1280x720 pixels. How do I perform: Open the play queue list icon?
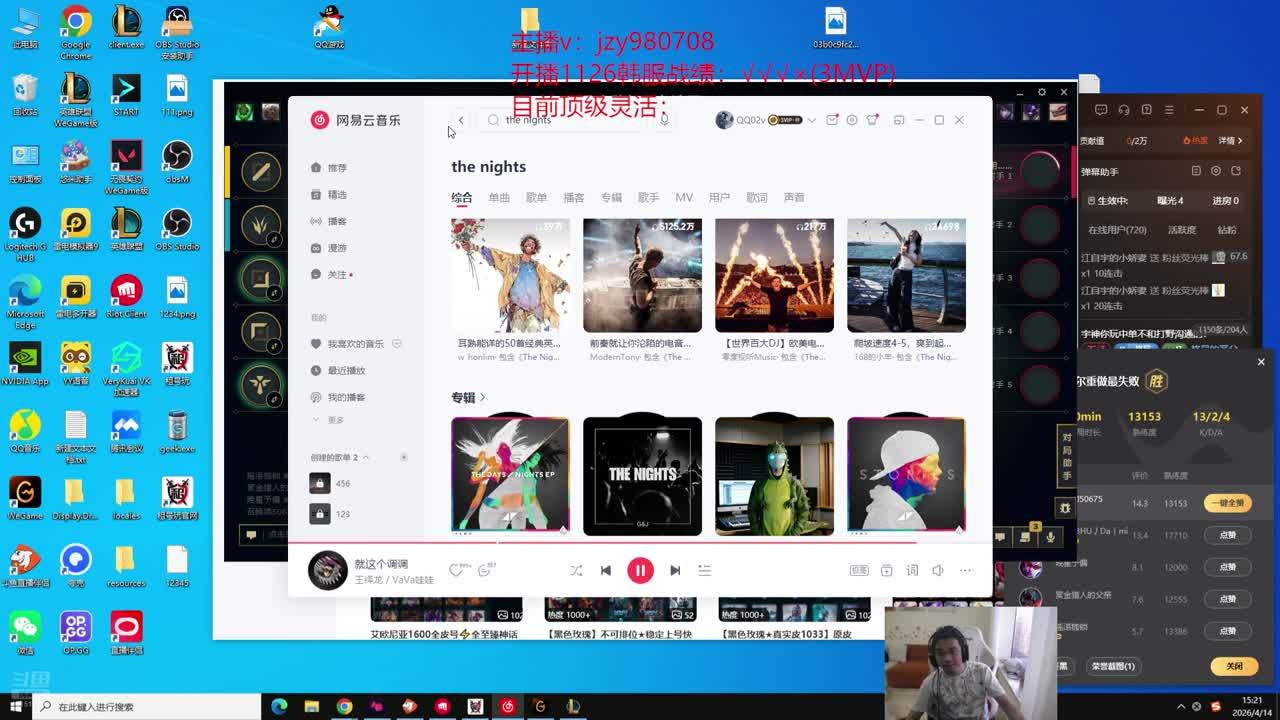click(x=704, y=570)
